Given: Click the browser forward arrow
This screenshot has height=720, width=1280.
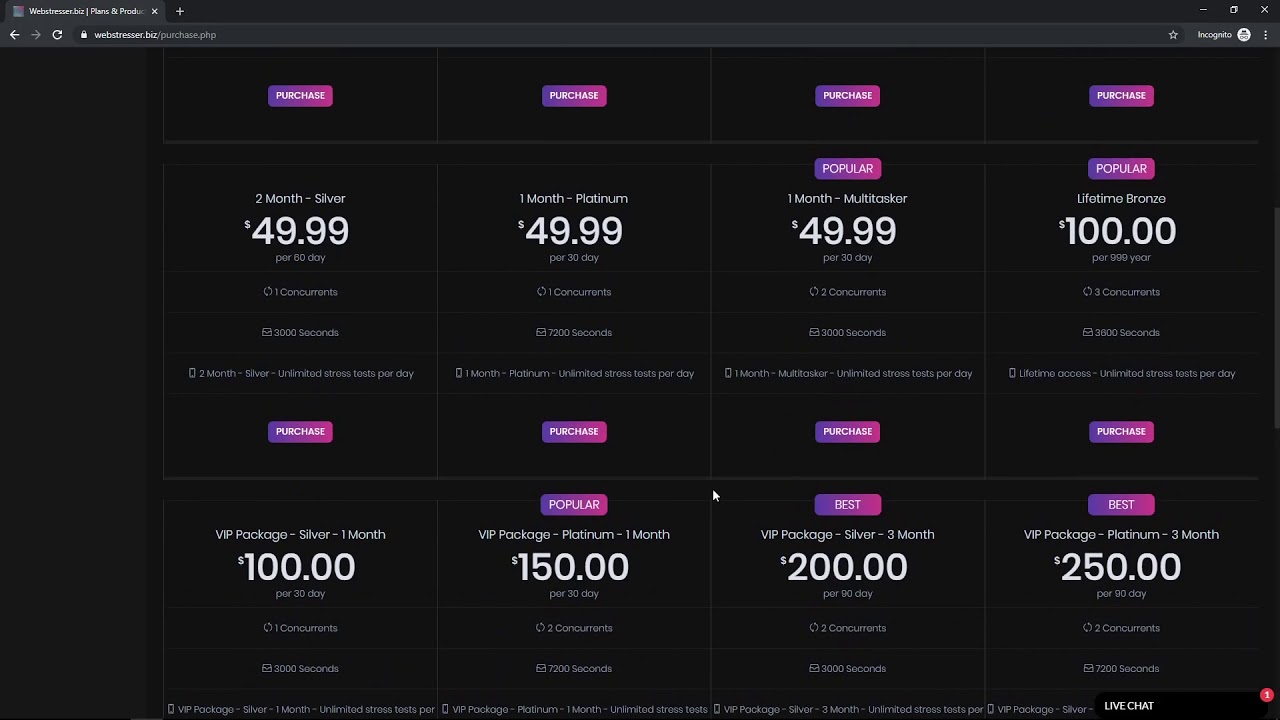Looking at the screenshot, I should pos(36,35).
